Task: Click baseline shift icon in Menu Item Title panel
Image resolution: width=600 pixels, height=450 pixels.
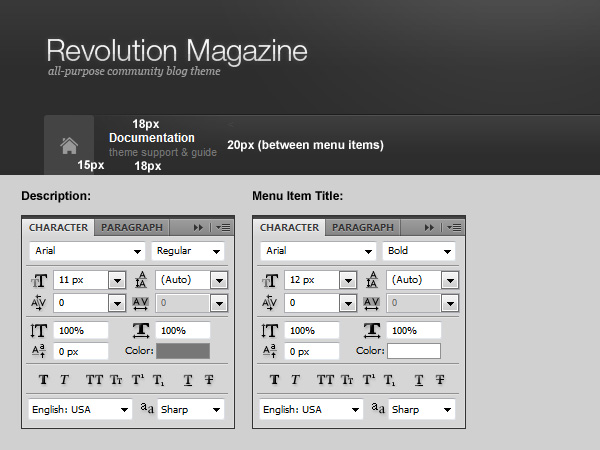Action: coord(270,351)
